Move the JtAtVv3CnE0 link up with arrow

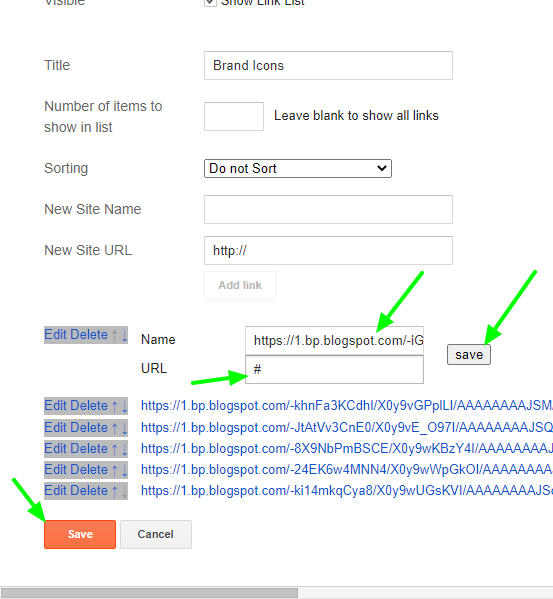(115, 428)
